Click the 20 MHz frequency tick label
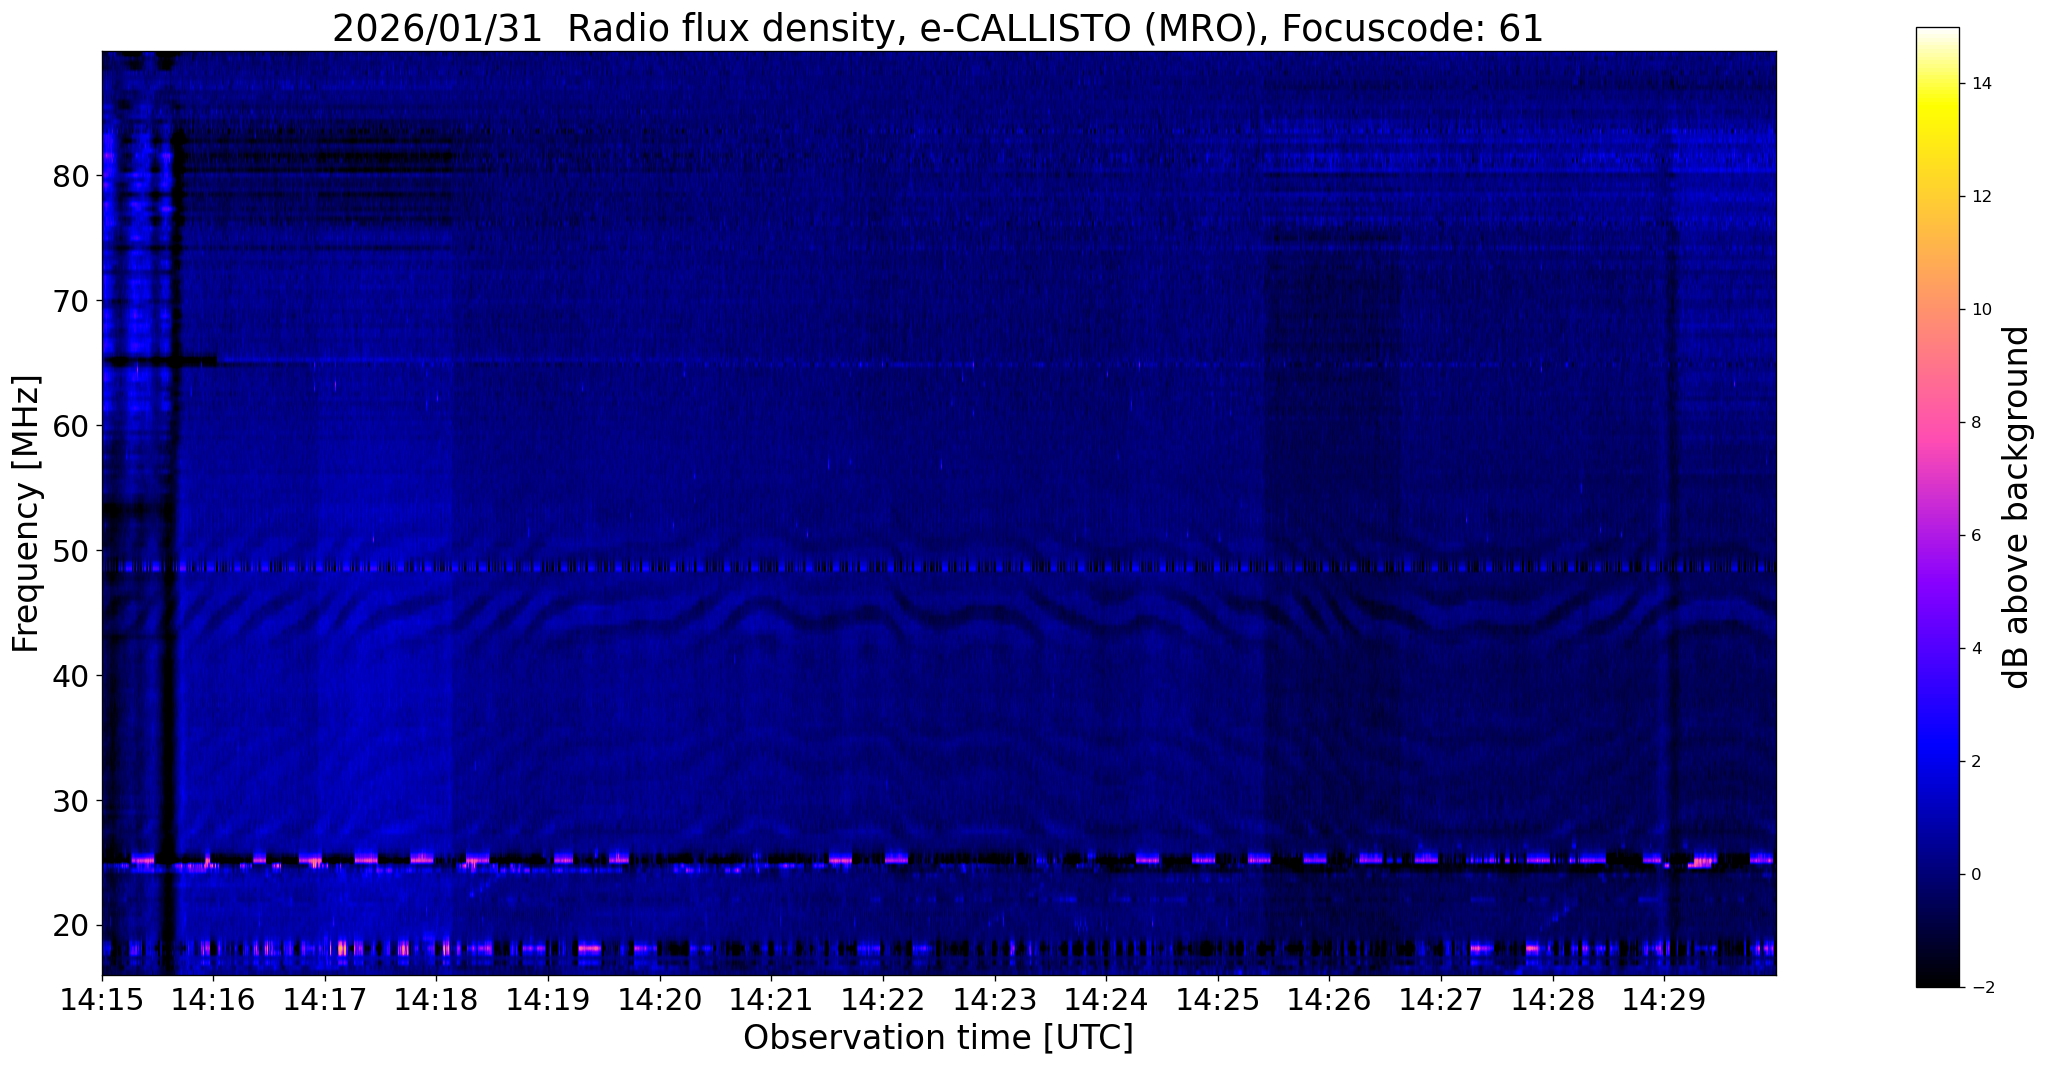2047x1067 pixels. (70, 926)
